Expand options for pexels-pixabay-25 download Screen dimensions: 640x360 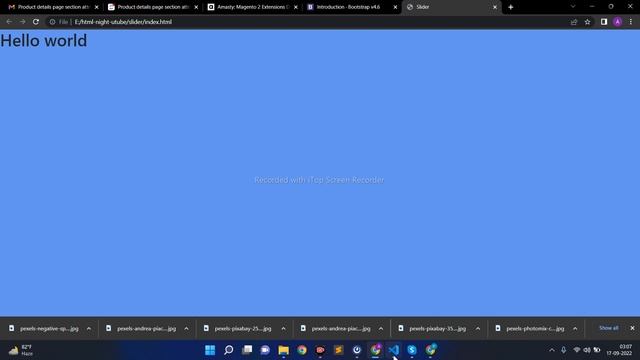coord(283,329)
